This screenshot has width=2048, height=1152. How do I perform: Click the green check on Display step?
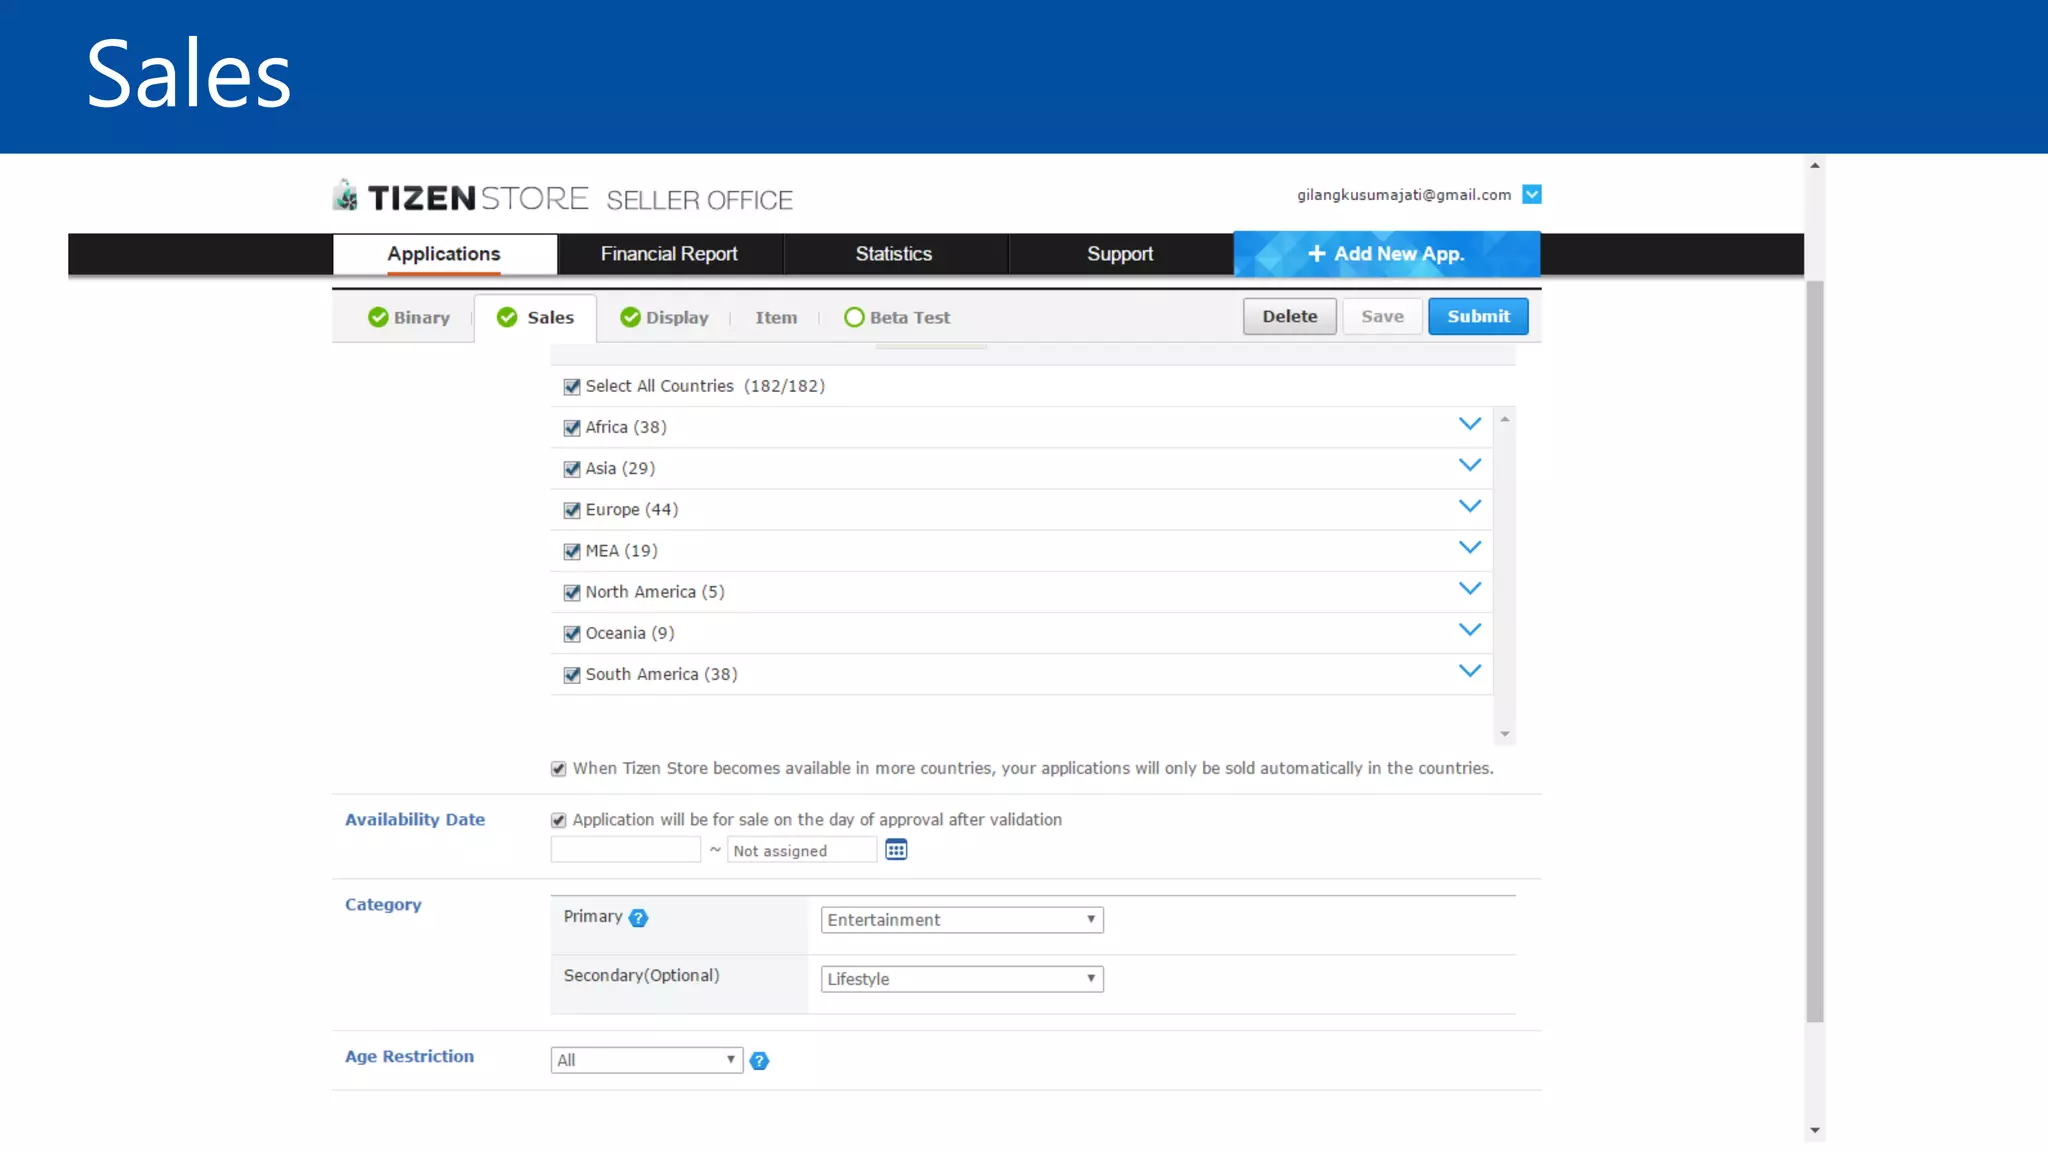tap(630, 317)
